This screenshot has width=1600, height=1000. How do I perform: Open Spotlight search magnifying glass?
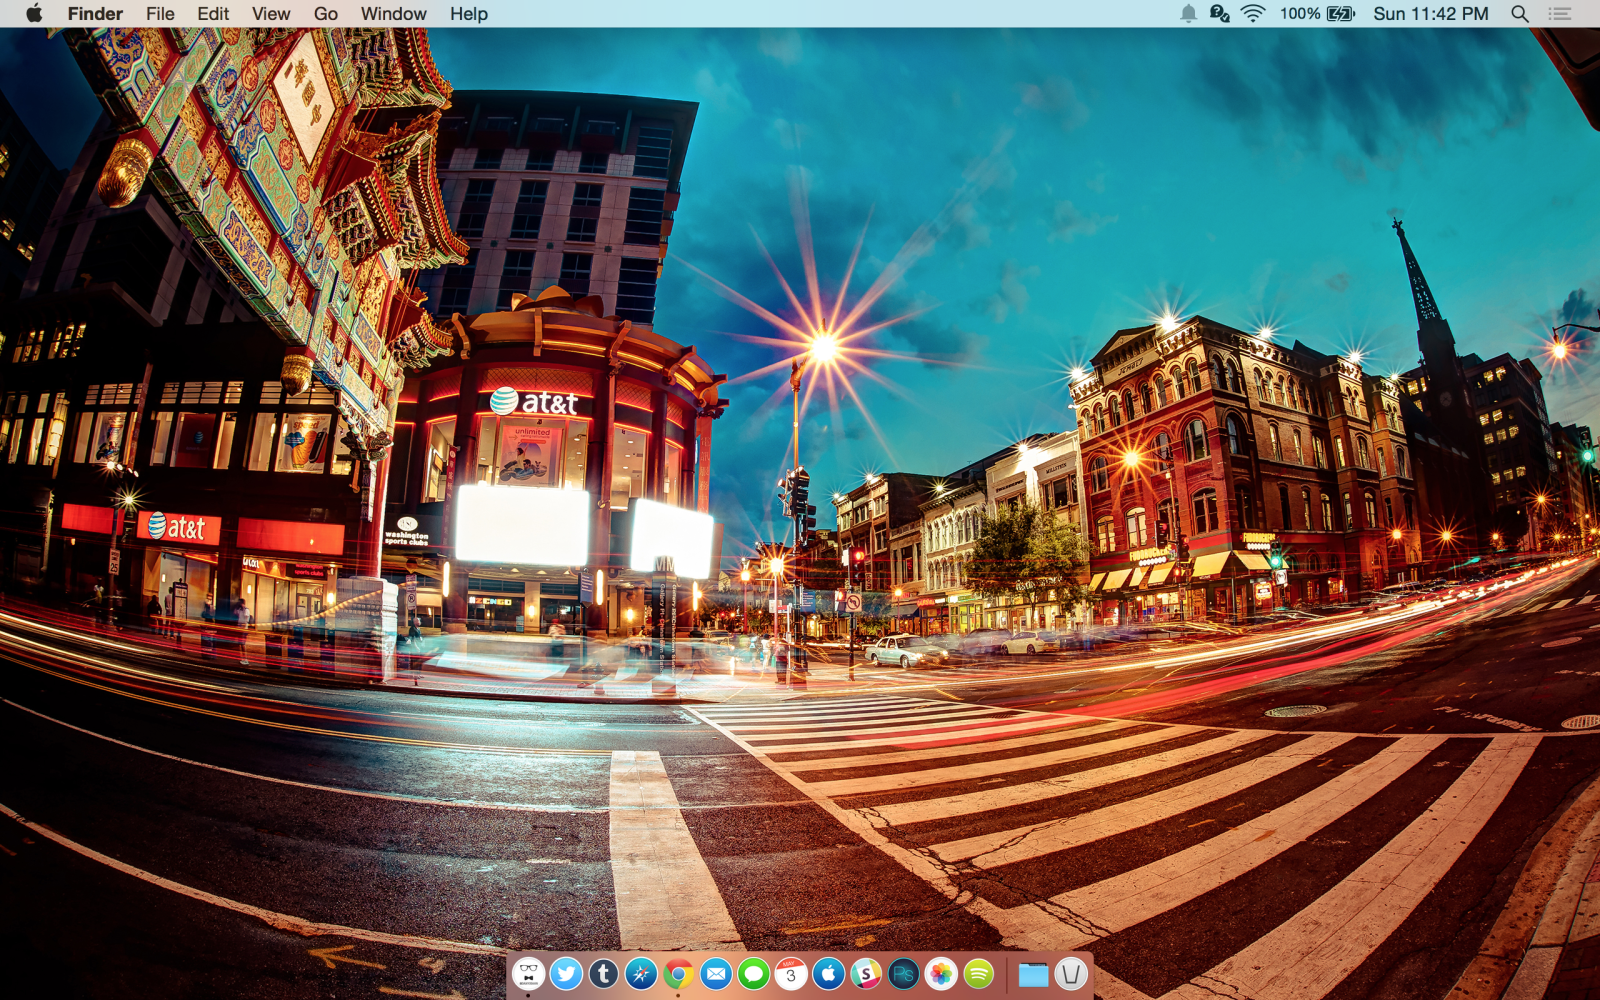pos(1520,13)
